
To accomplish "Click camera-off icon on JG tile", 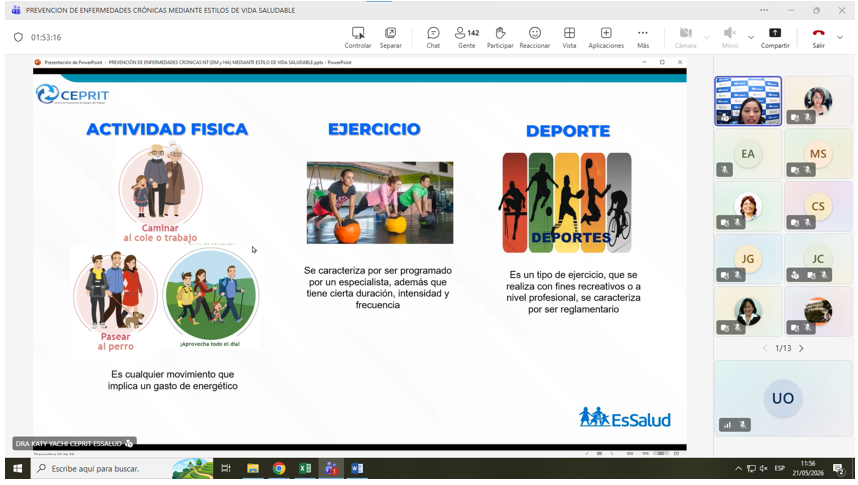I will tap(725, 275).
